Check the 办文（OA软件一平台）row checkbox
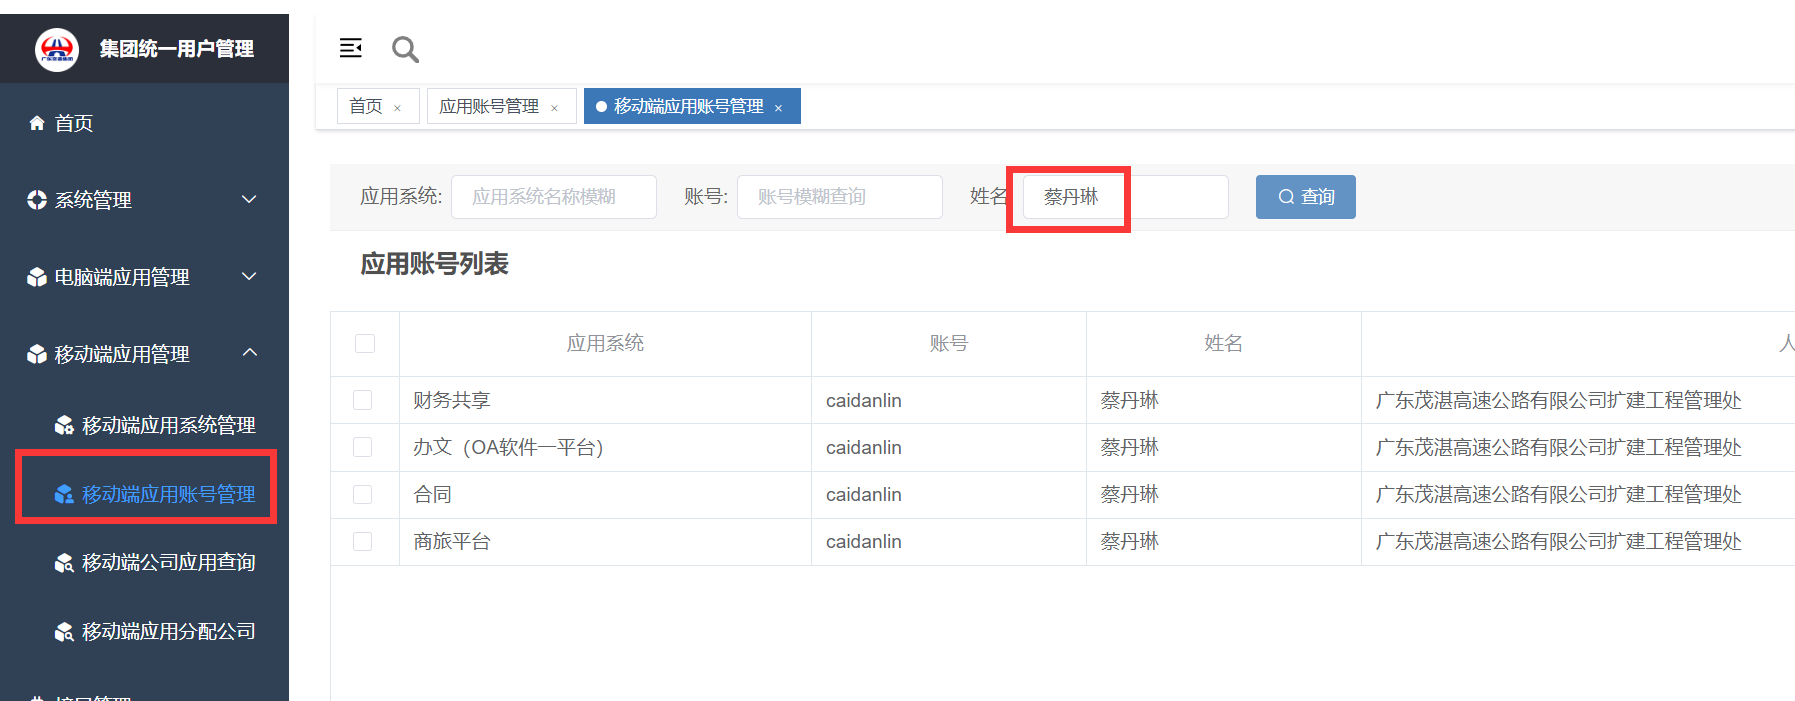The image size is (1795, 701). pos(363,447)
